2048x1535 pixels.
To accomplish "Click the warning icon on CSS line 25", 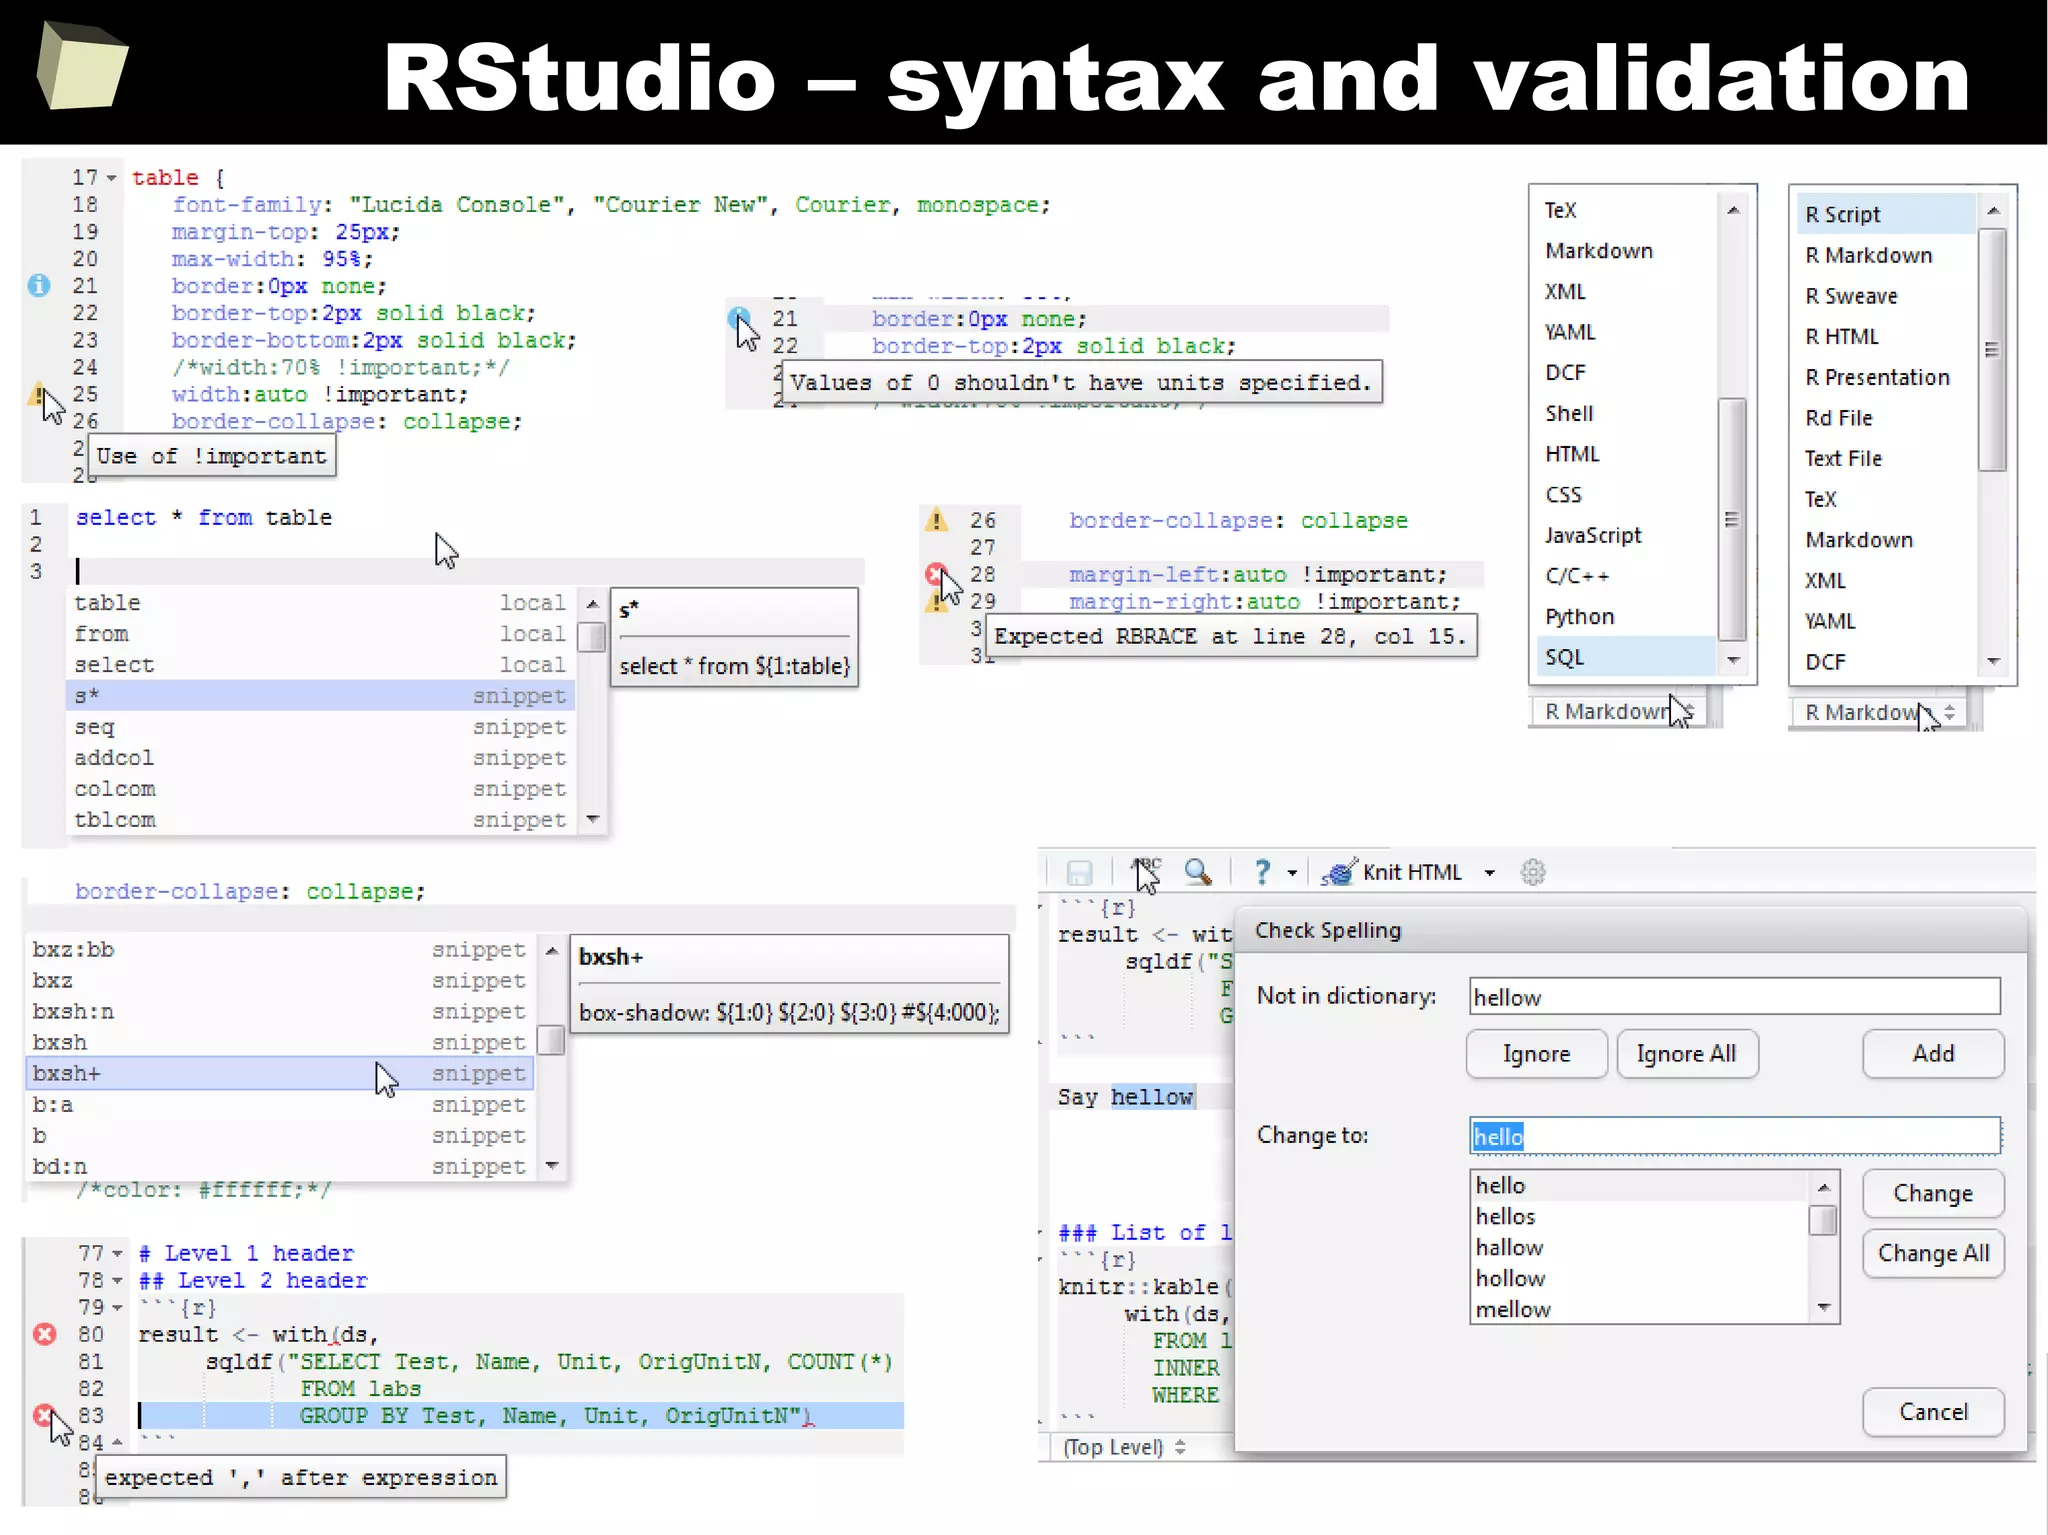I will click(x=37, y=393).
